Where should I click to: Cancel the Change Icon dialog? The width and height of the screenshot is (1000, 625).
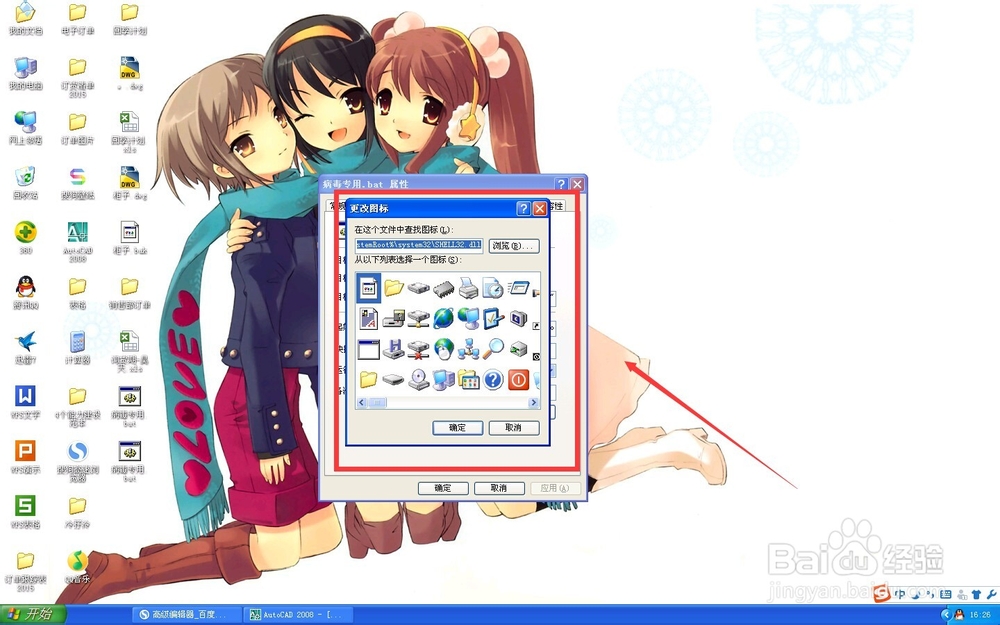513,428
